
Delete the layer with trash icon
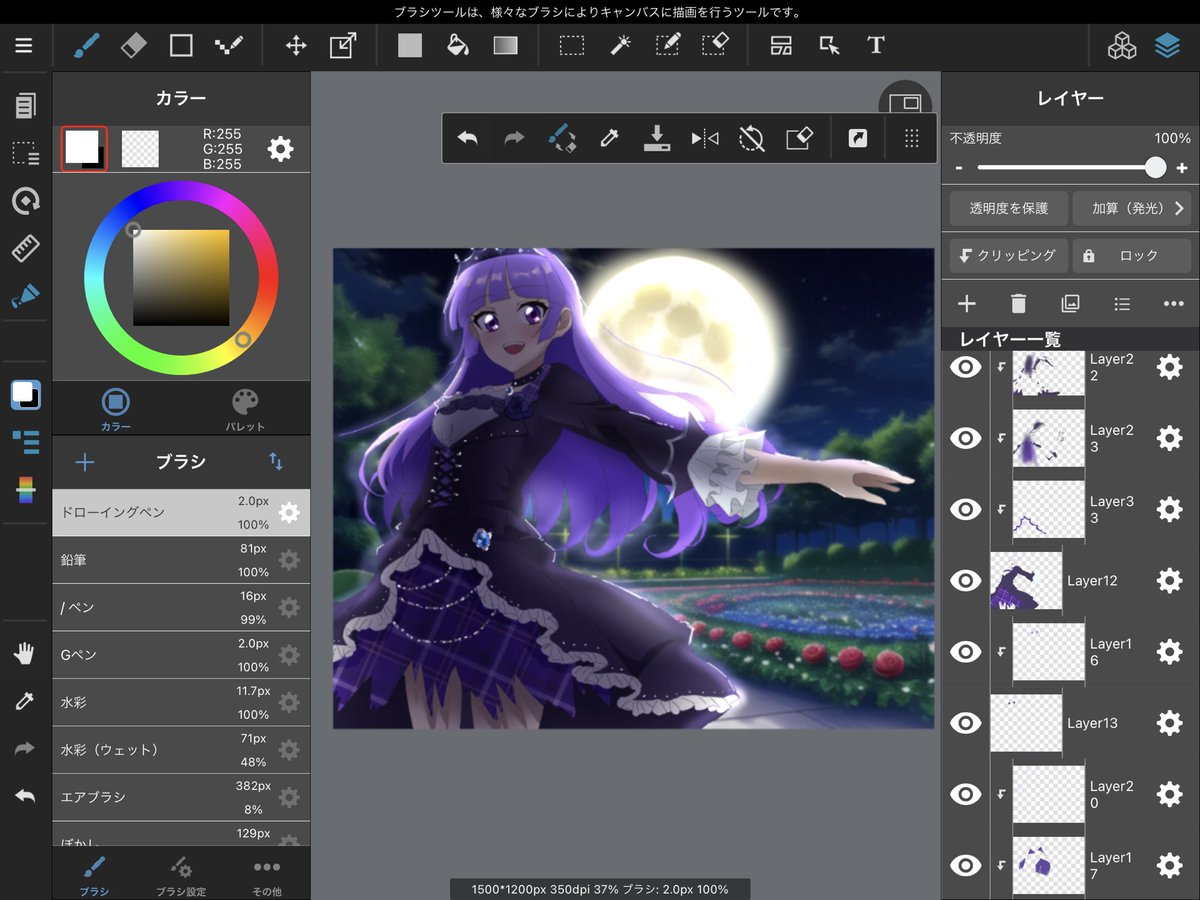(1018, 303)
